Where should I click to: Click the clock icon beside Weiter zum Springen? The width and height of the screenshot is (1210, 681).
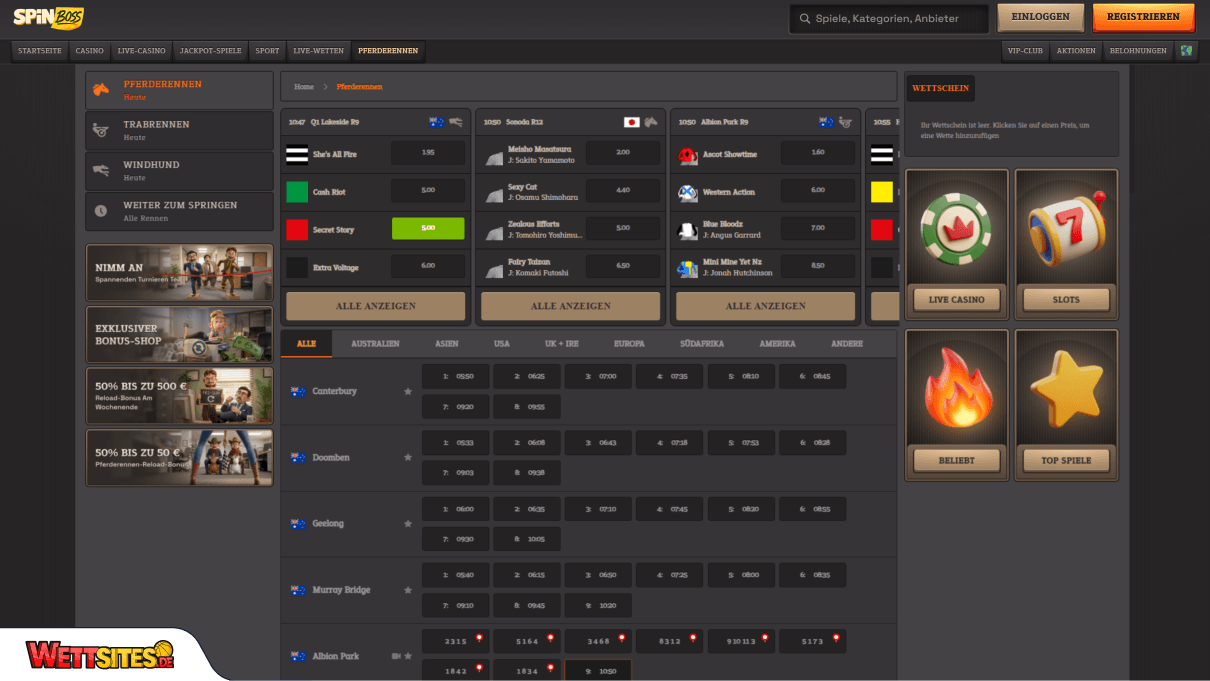[101, 211]
